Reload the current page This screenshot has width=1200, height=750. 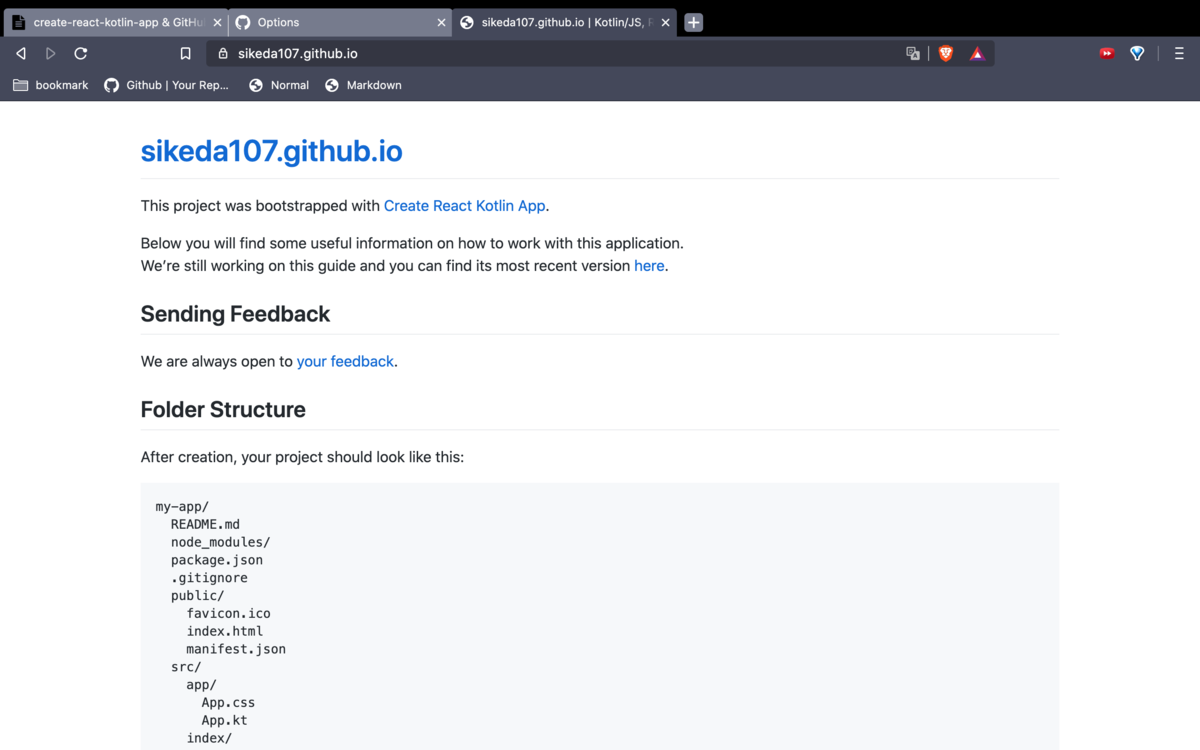click(x=81, y=53)
